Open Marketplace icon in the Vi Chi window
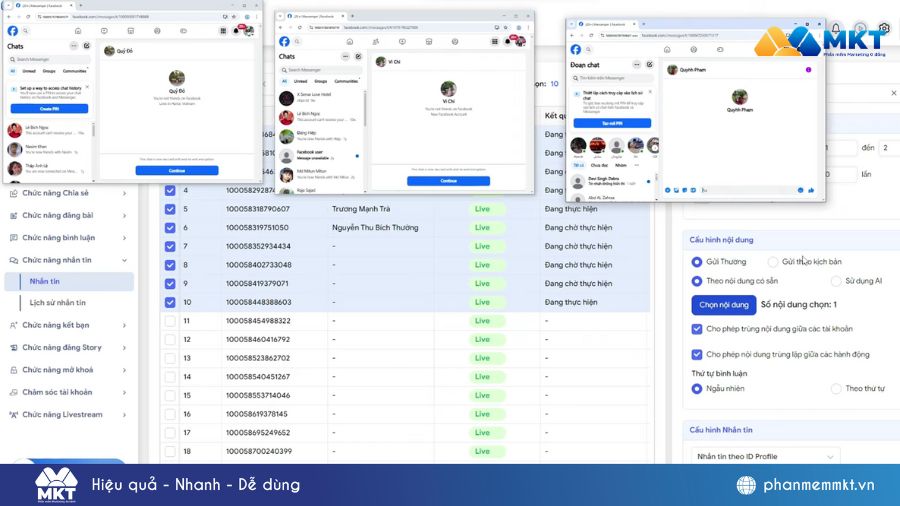Screen dimensions: 900x506 tap(429, 42)
